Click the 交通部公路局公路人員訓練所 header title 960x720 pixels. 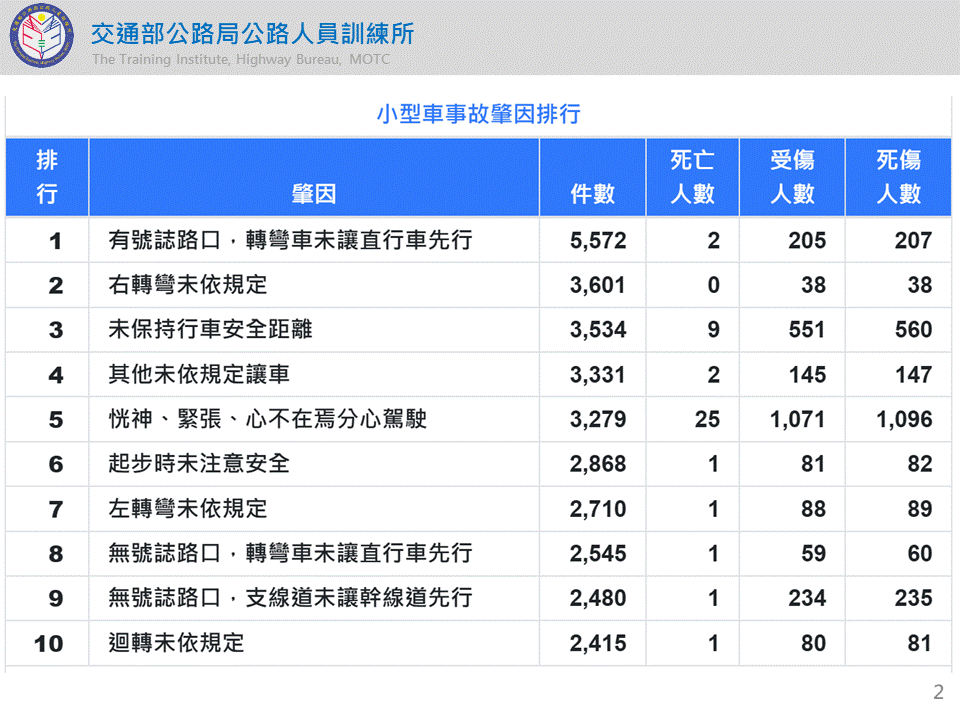252,33
